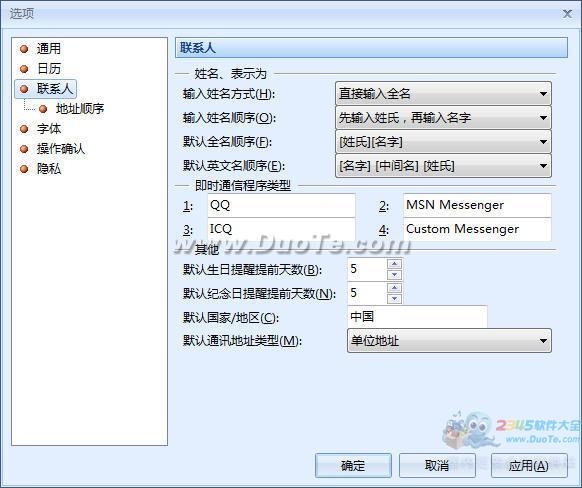582x488 pixels.
Task: Decrease anniversary reminder days with down arrow
Action: coord(394,298)
